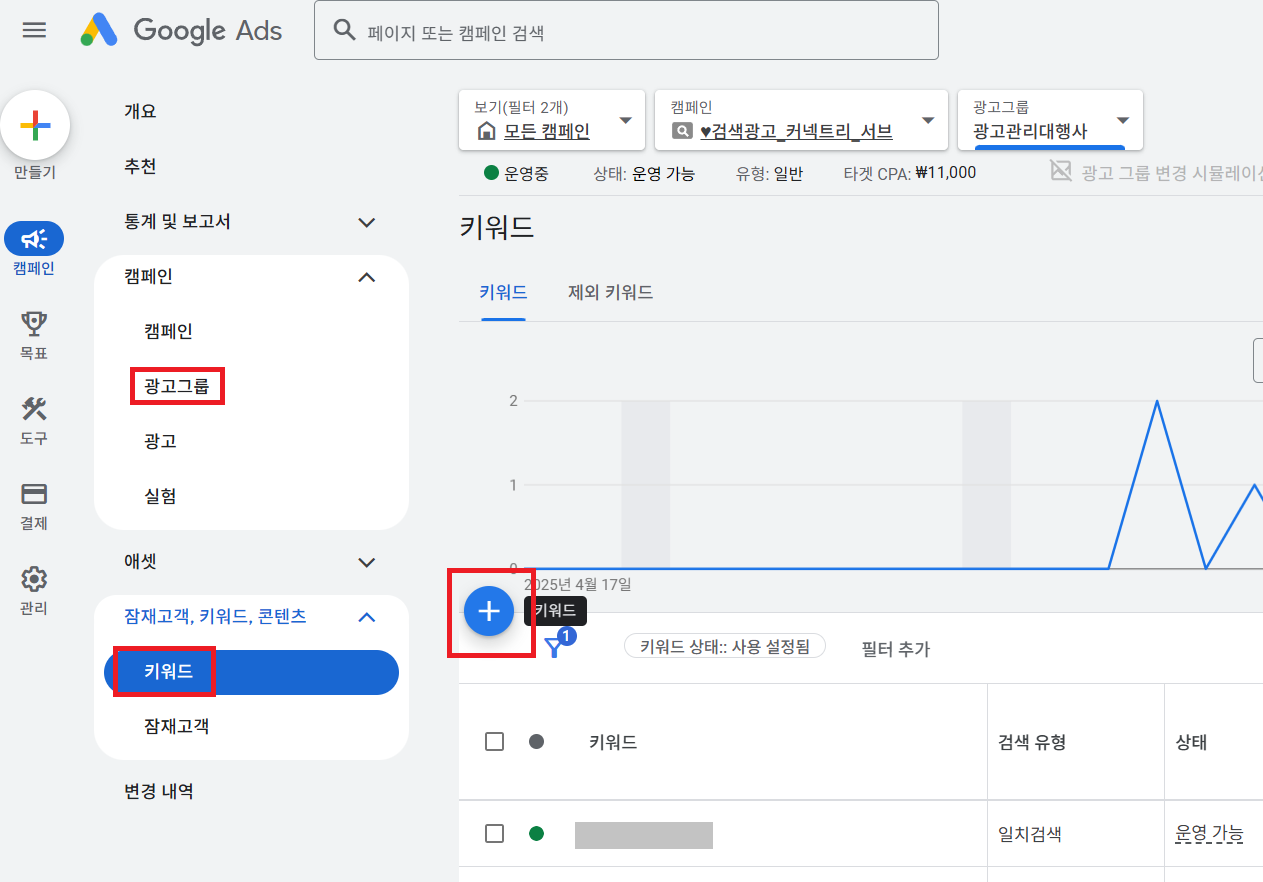Switch to the 키워드 tab

click(503, 293)
